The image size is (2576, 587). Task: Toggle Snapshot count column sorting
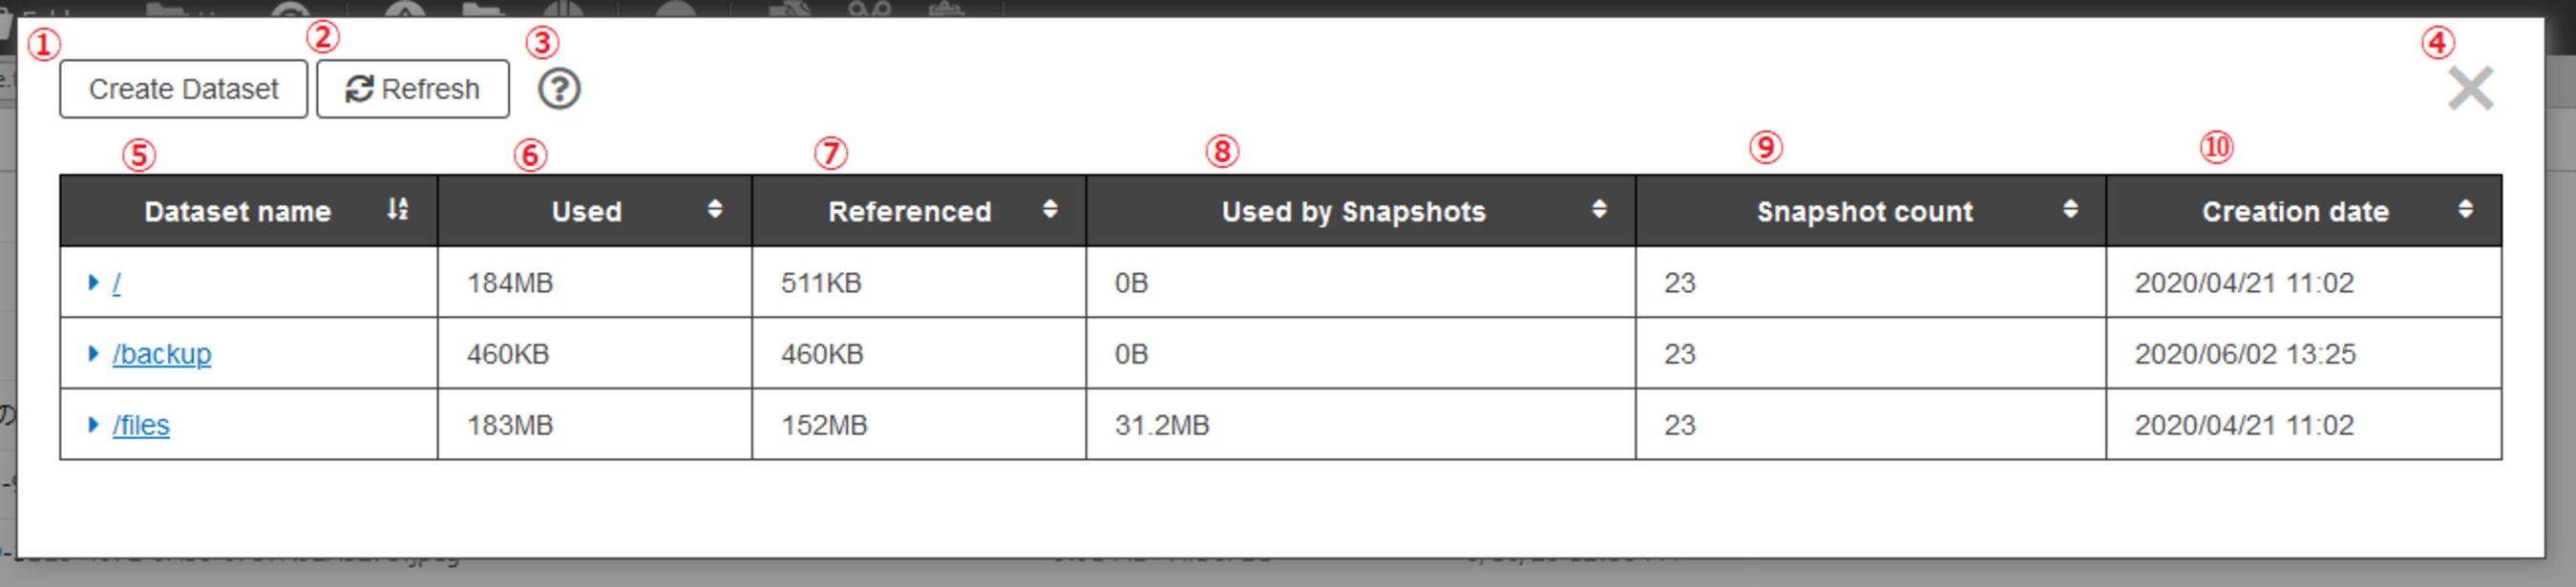tap(1864, 210)
